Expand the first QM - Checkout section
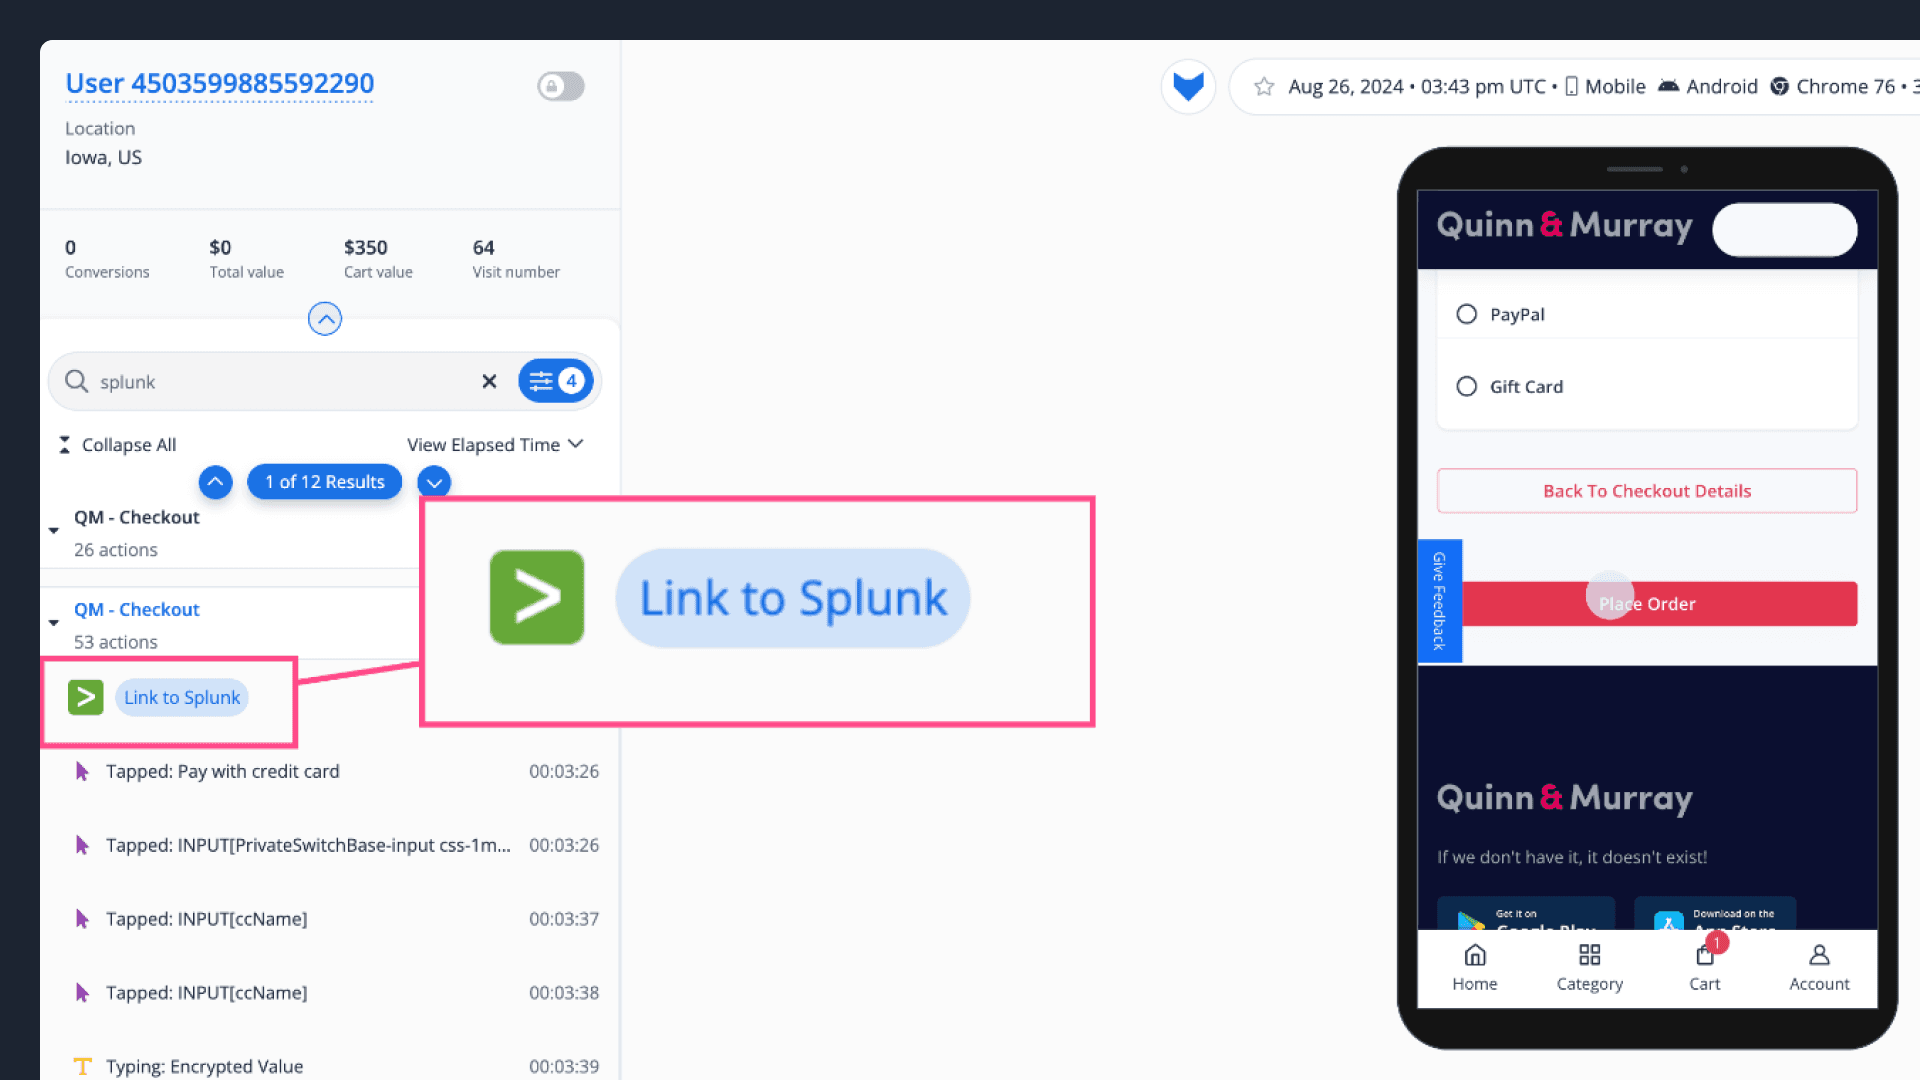The image size is (1920, 1080). (x=54, y=527)
